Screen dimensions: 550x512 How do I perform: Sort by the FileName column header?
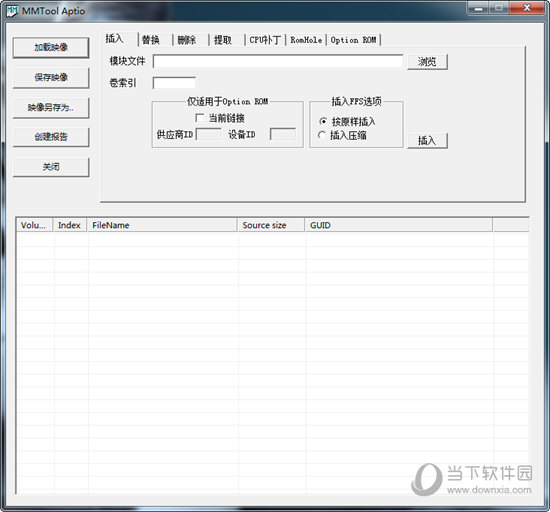162,225
